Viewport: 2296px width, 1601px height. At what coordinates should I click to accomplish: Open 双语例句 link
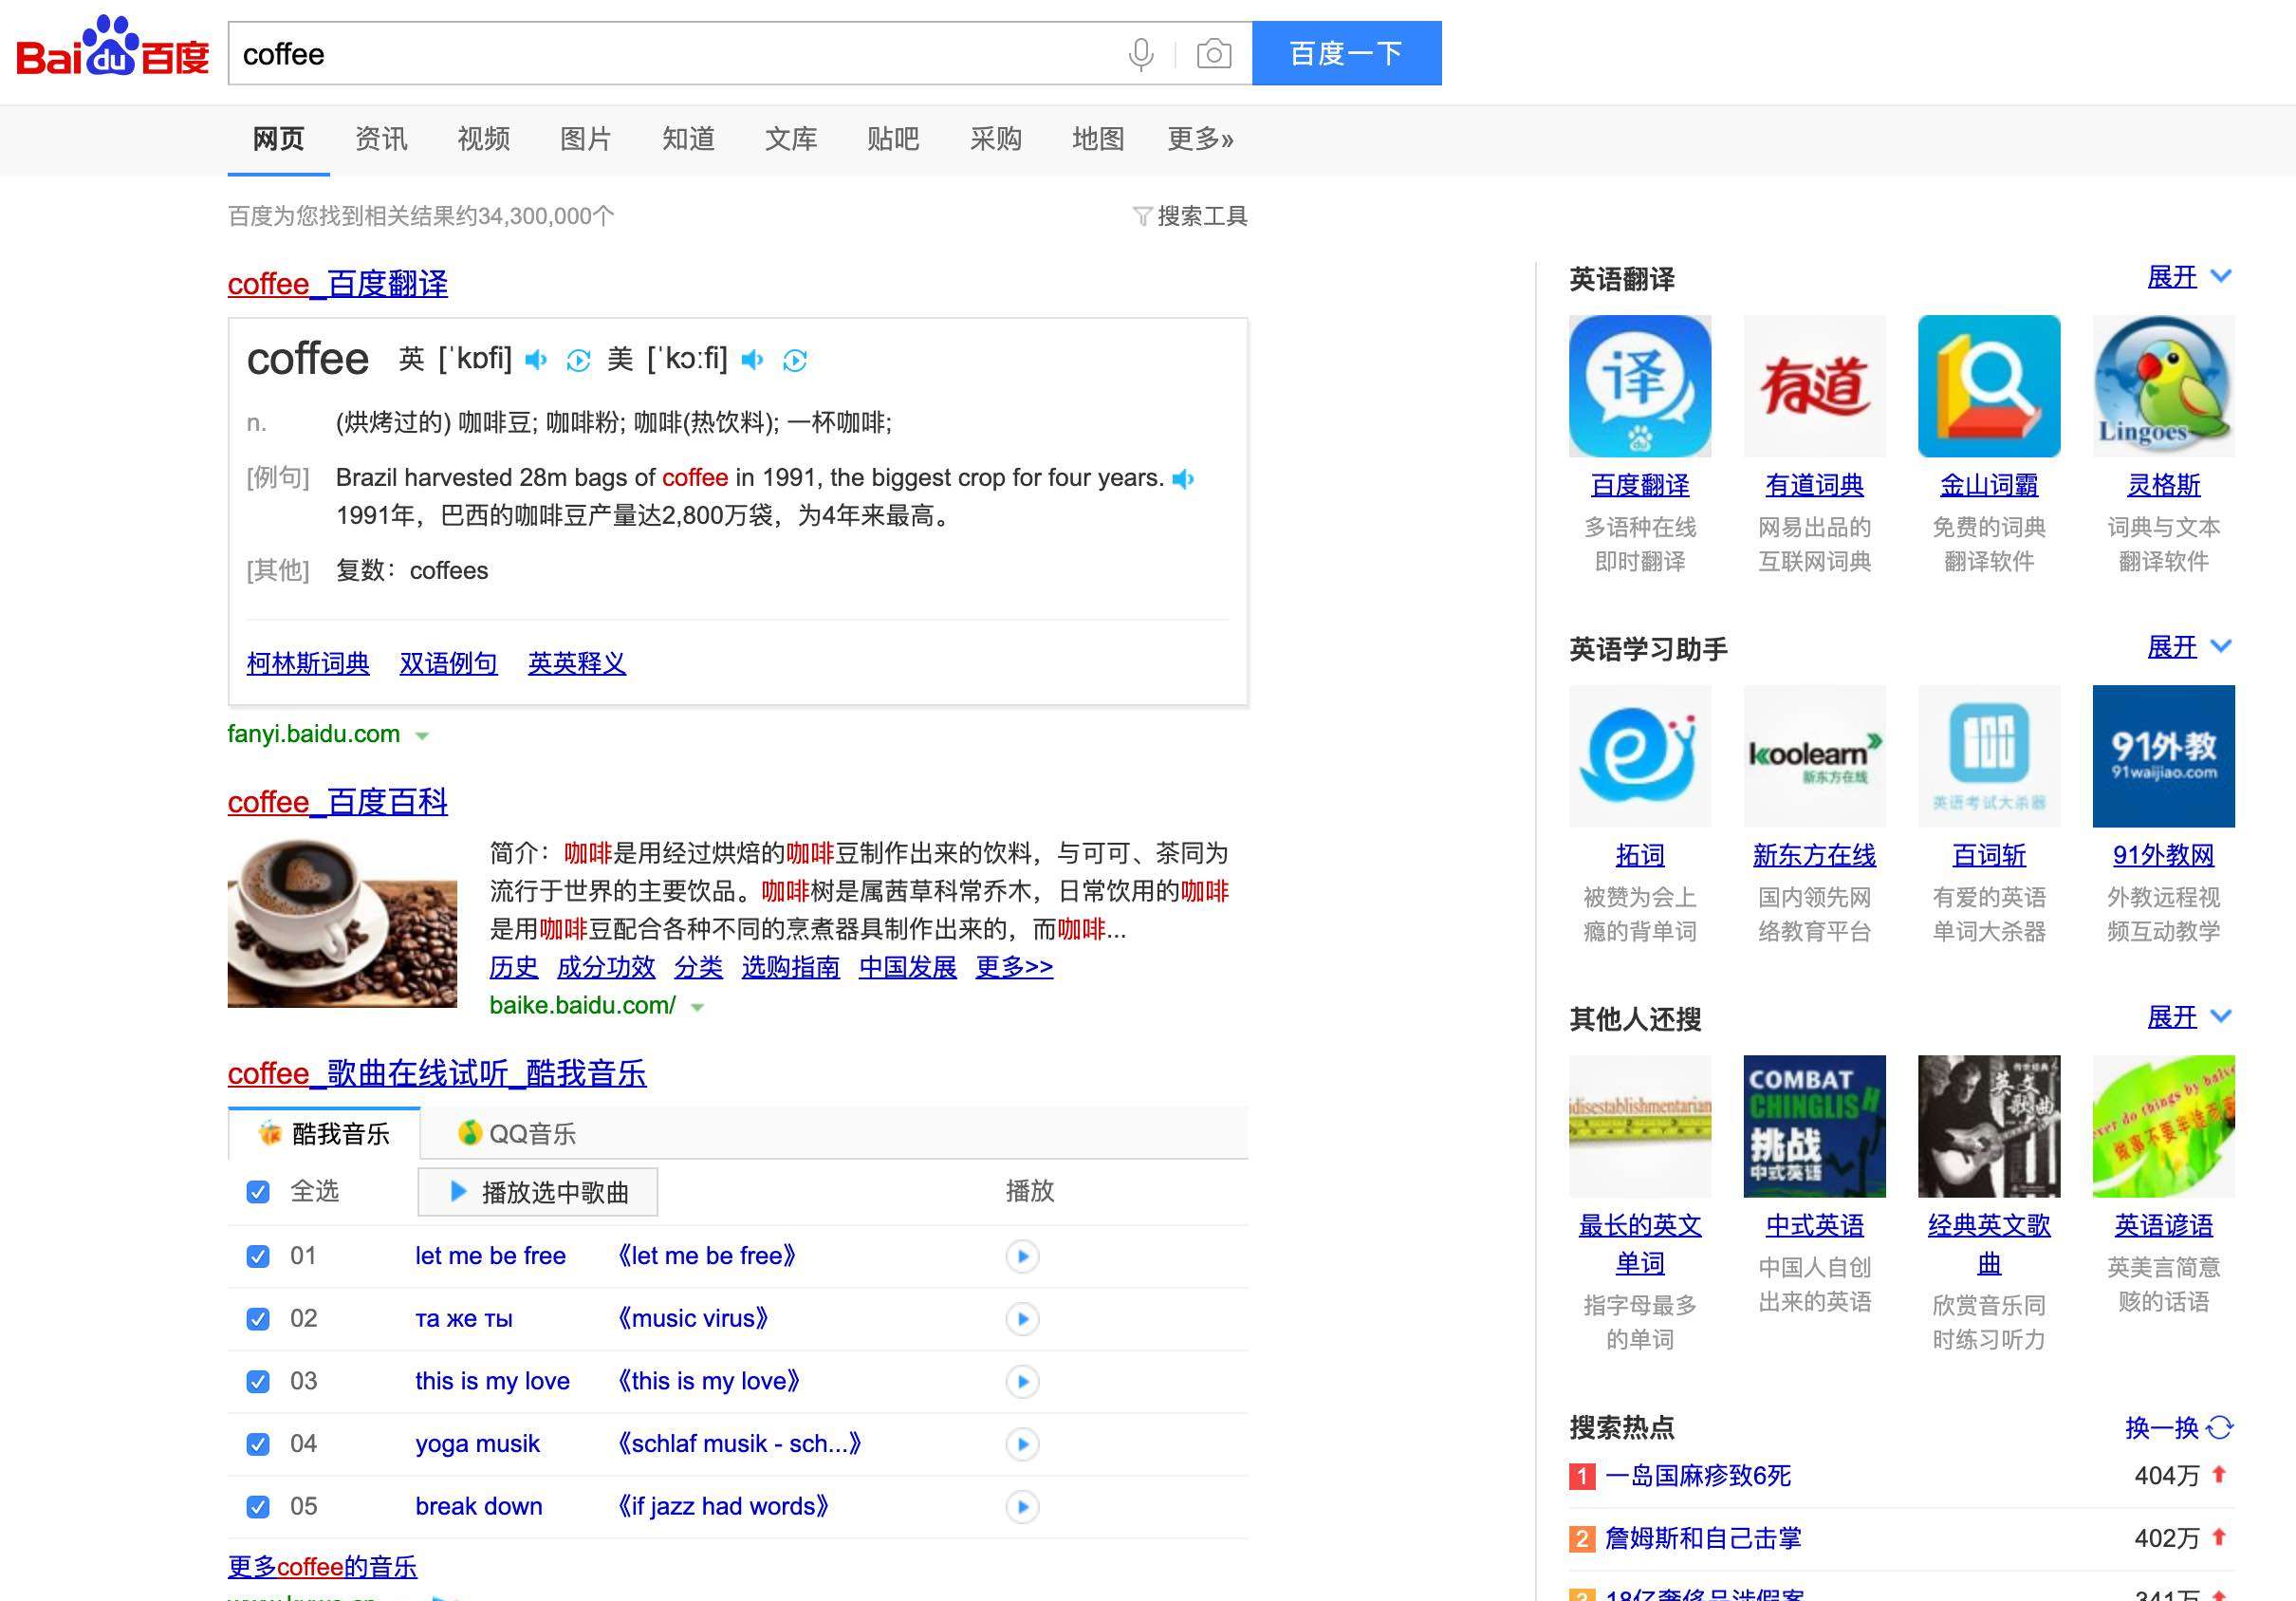point(448,663)
